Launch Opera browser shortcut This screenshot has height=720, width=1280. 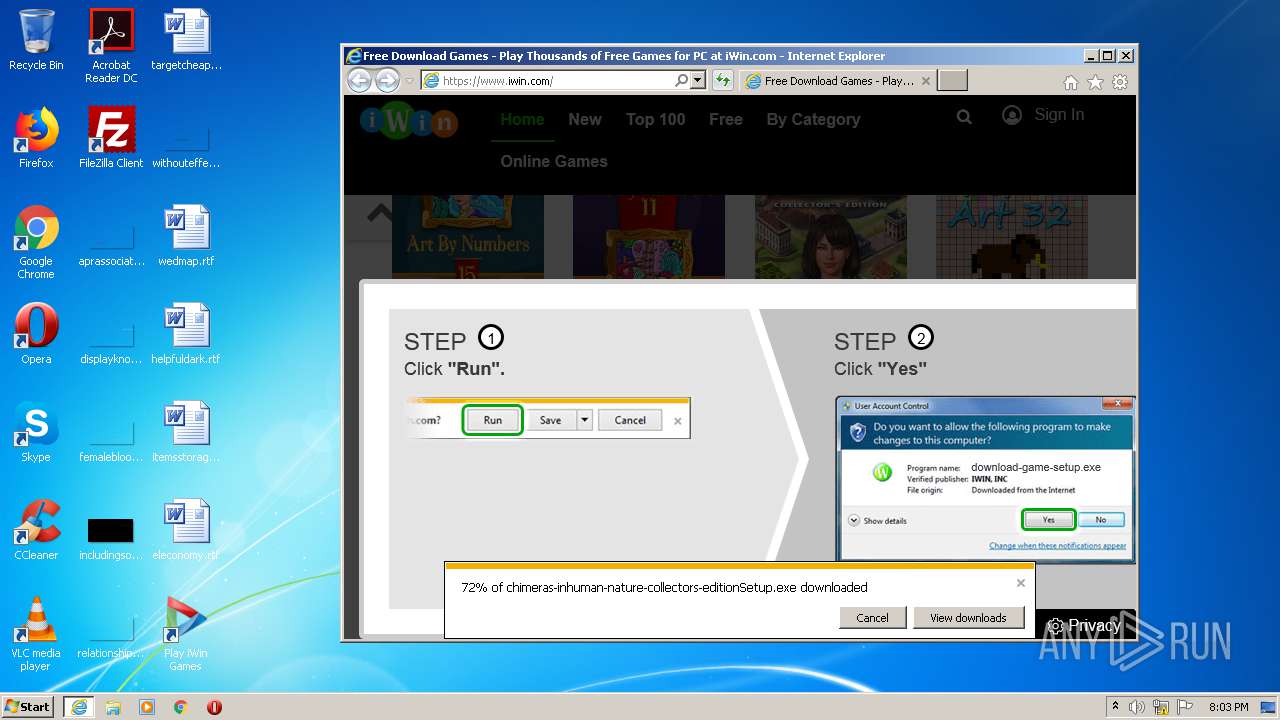(36, 334)
